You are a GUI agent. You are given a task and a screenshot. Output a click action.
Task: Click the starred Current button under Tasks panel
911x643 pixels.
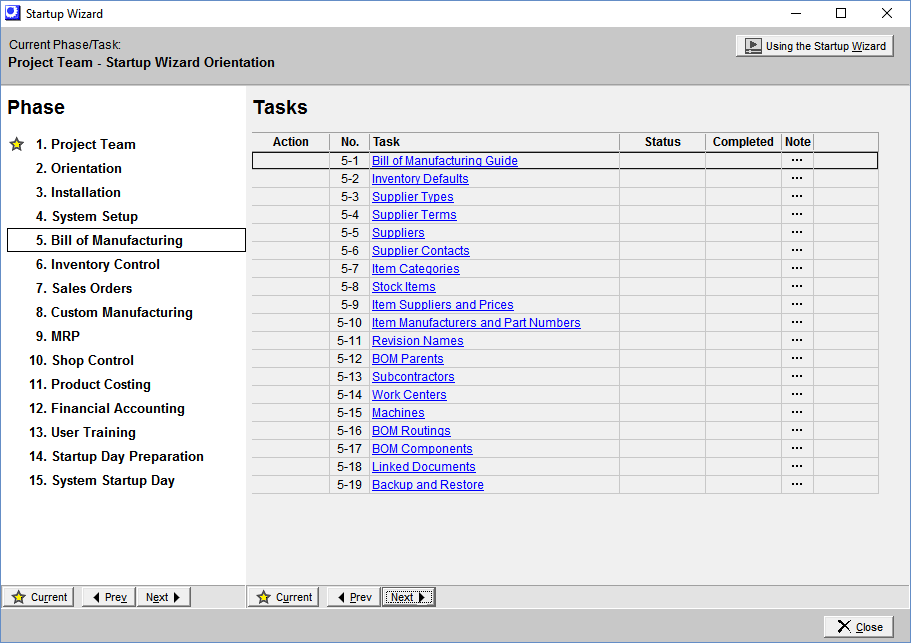[x=283, y=596]
